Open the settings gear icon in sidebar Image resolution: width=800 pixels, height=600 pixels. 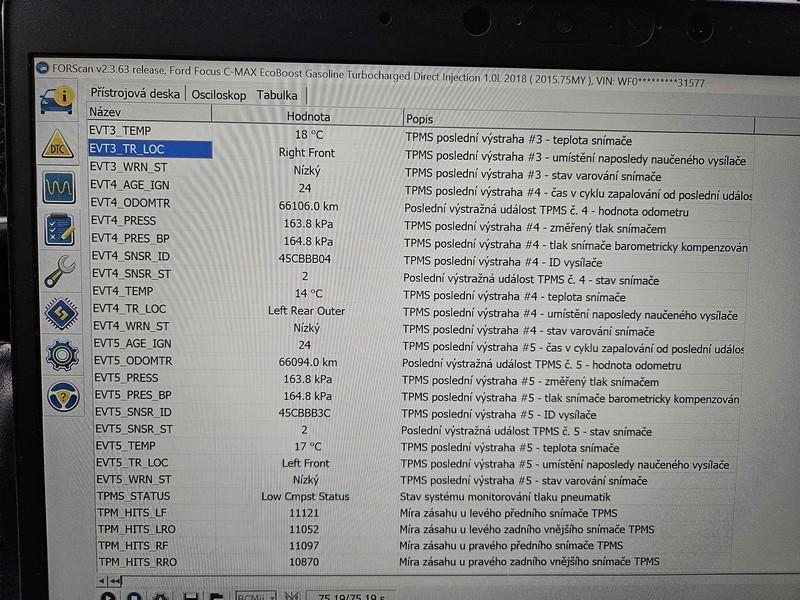tap(61, 355)
